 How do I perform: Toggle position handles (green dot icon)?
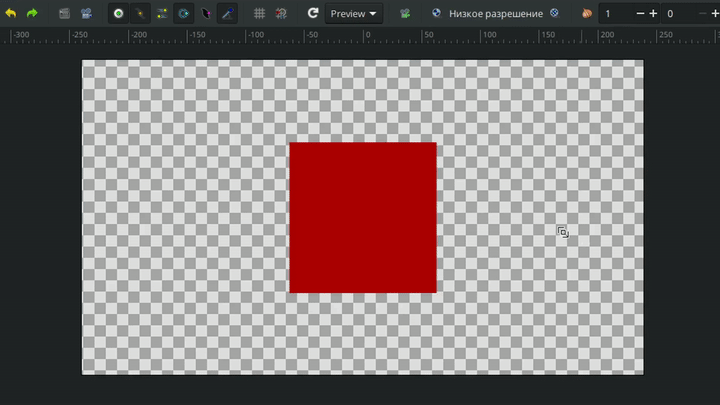pyautogui.click(x=118, y=14)
